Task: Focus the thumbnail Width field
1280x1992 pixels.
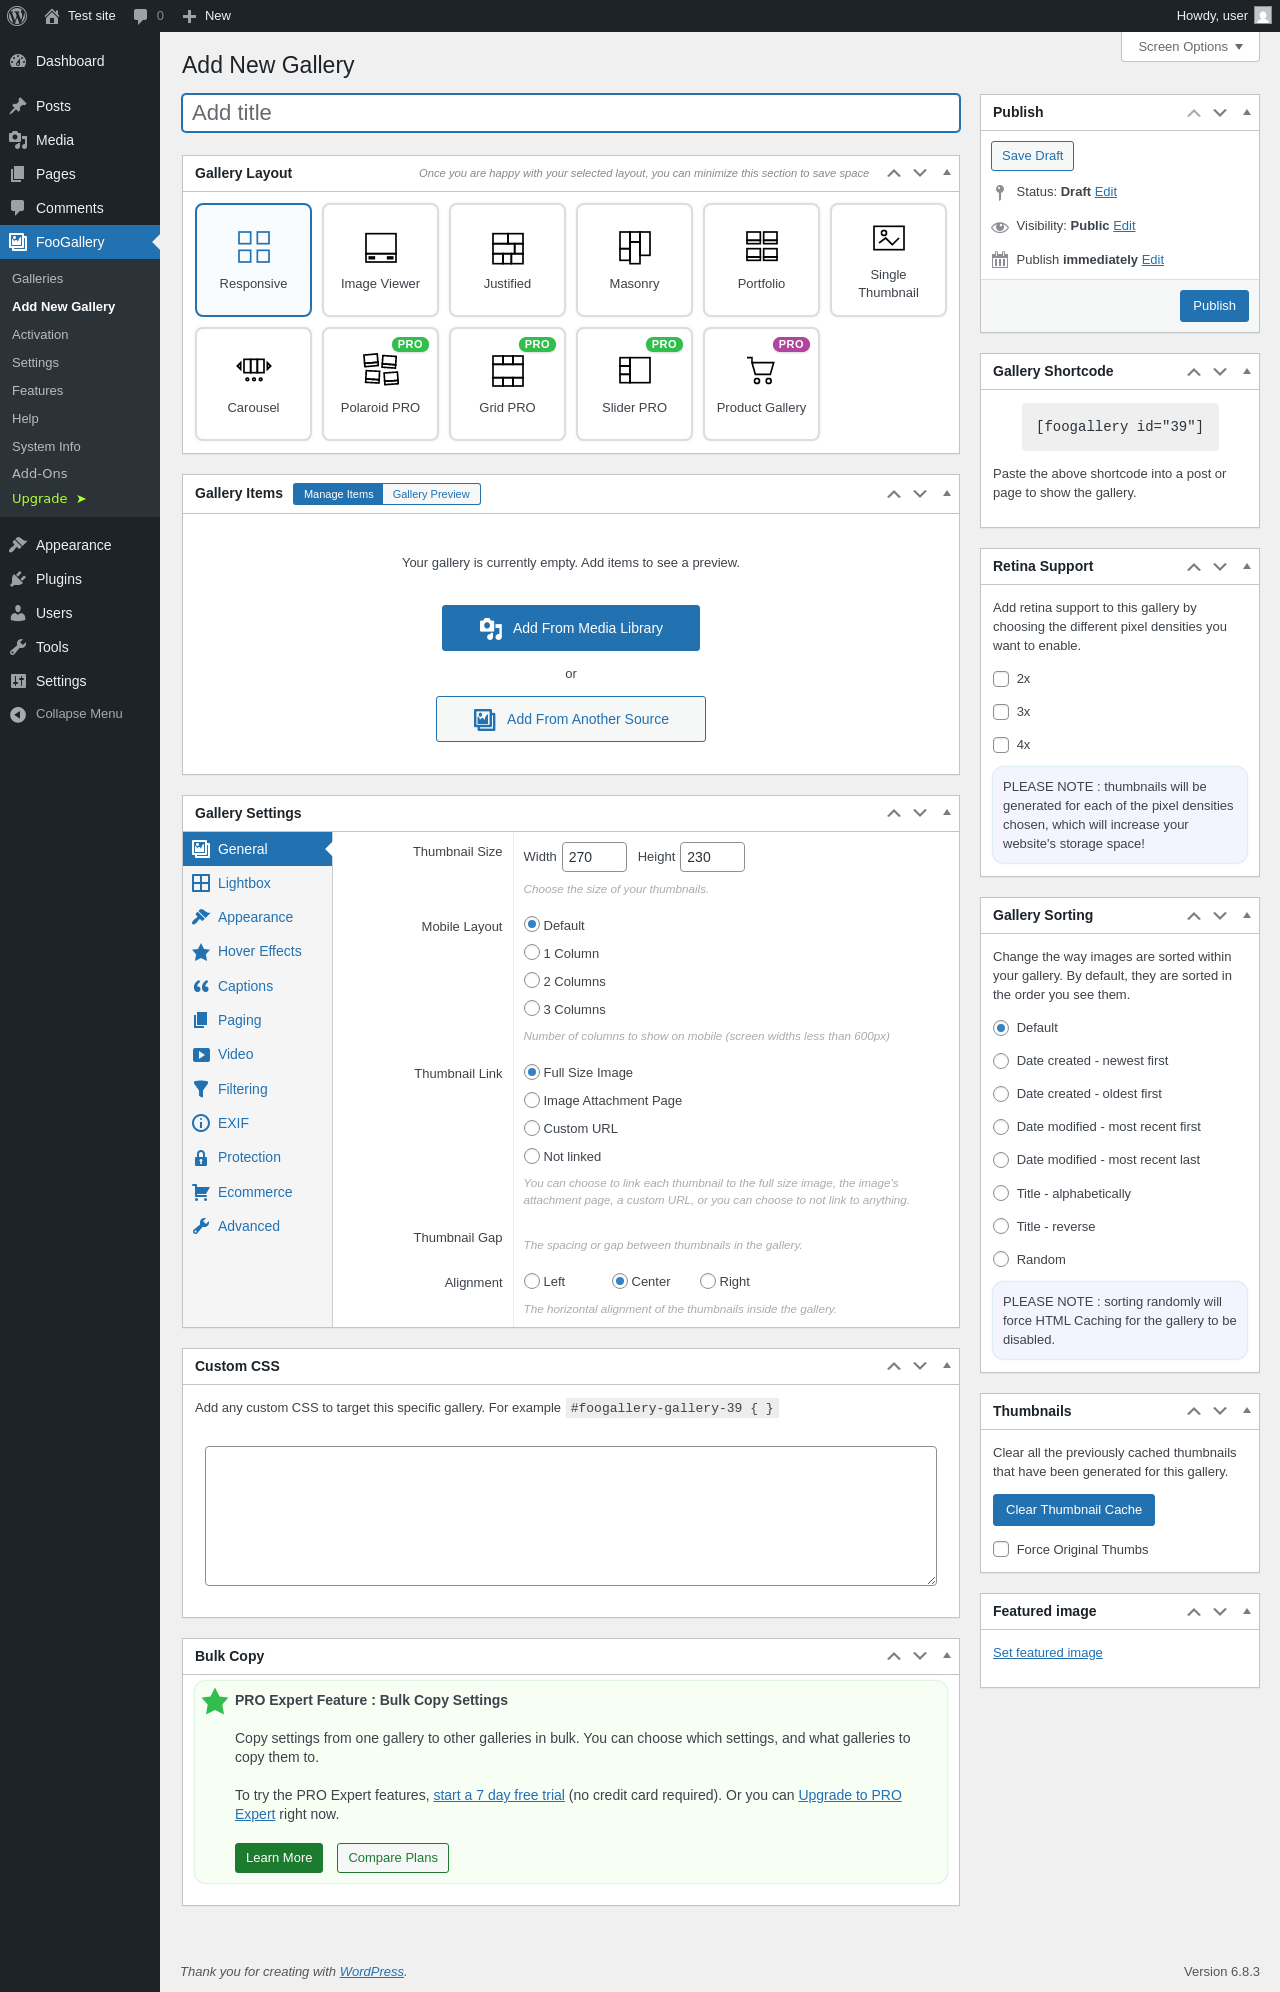Action: (x=594, y=857)
